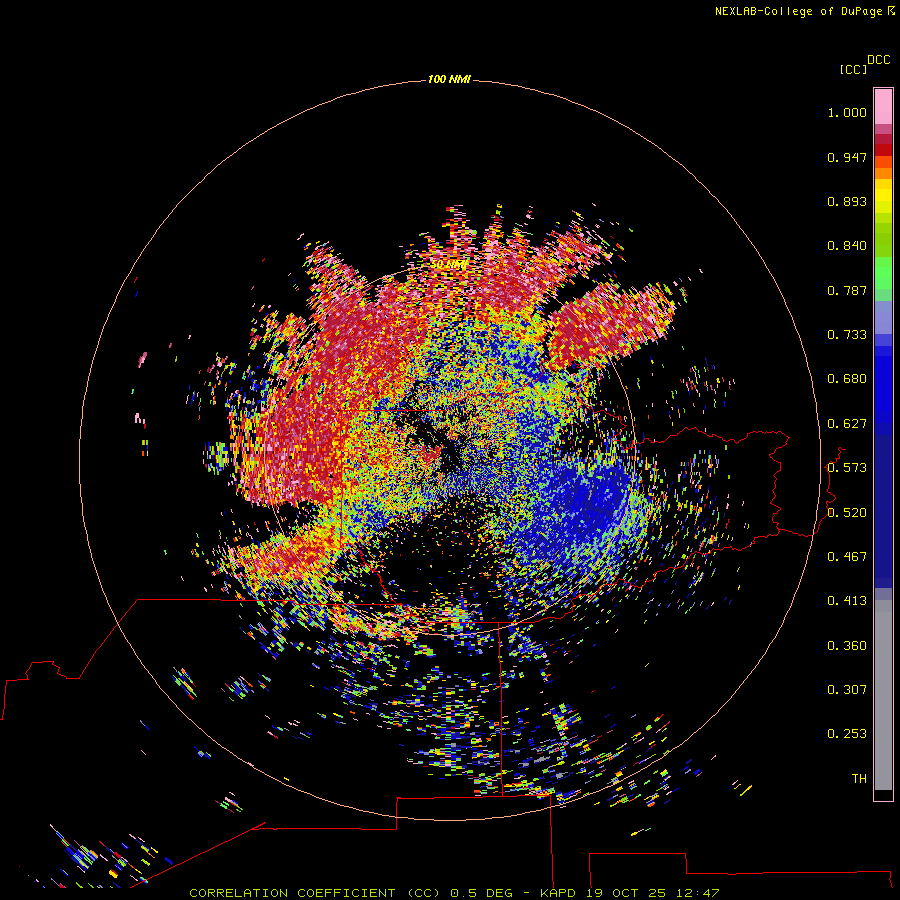The height and width of the screenshot is (900, 900).
Task: Click the 100 NMI range ring label
Action: (x=449, y=79)
